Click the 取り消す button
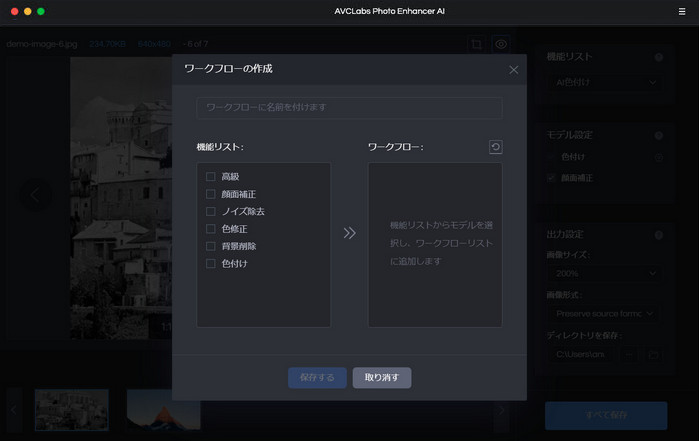The image size is (699, 441). (x=382, y=377)
